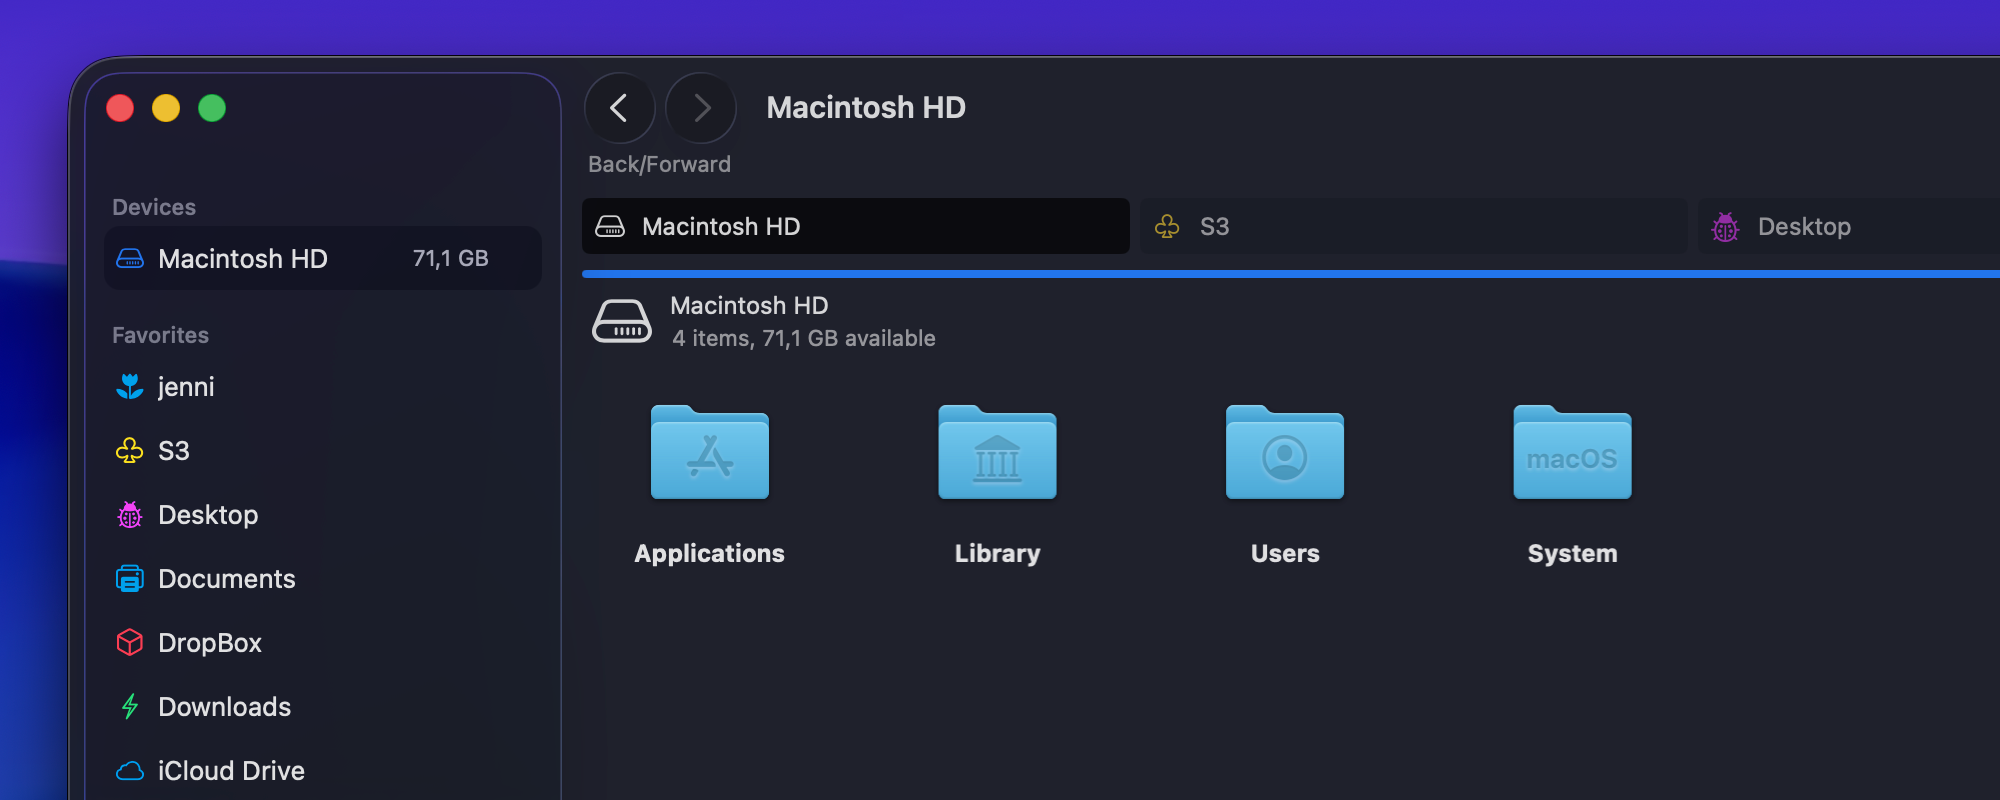Image resolution: width=2000 pixels, height=800 pixels.
Task: Switch to the Desktop tab
Action: 1849,226
